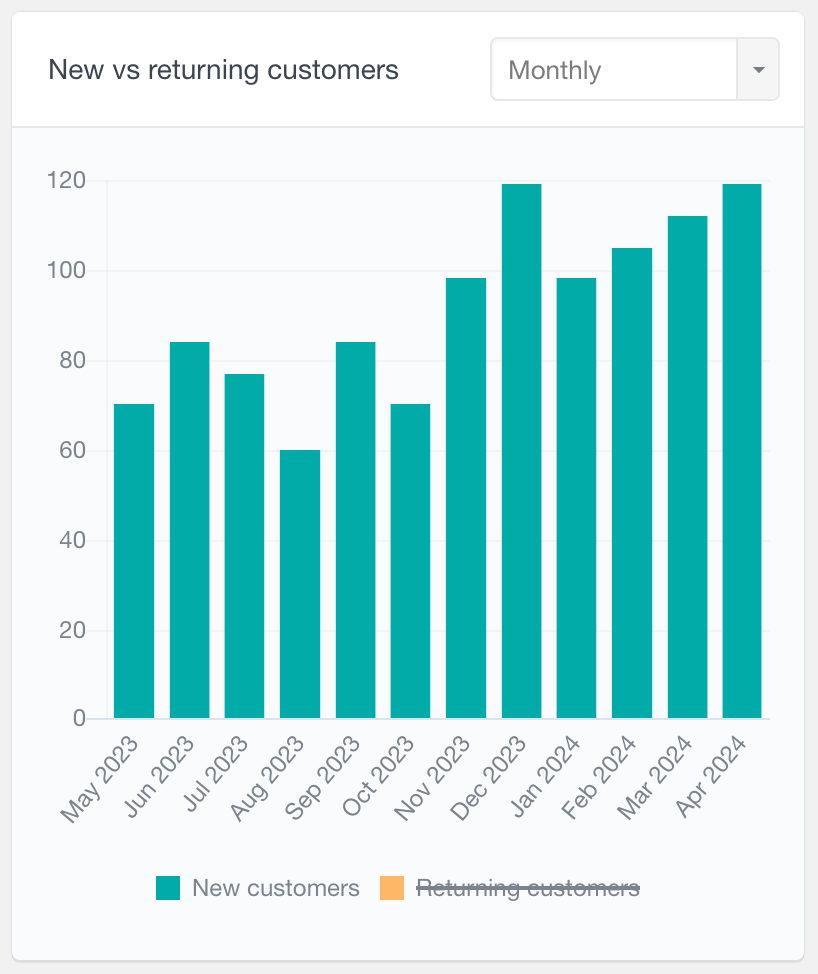The height and width of the screenshot is (974, 818).
Task: Click the teal New customers legend swatch
Action: (168, 888)
